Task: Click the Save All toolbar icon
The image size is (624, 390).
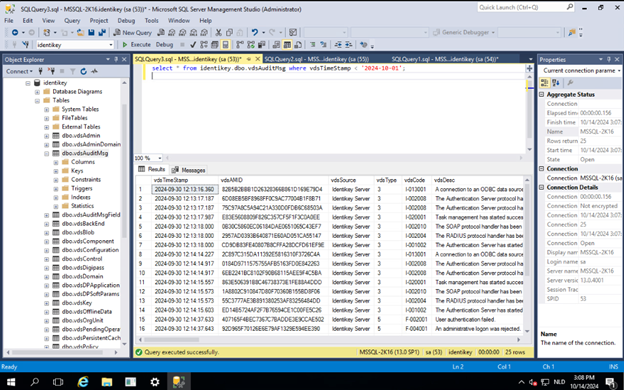Action: tap(102, 33)
